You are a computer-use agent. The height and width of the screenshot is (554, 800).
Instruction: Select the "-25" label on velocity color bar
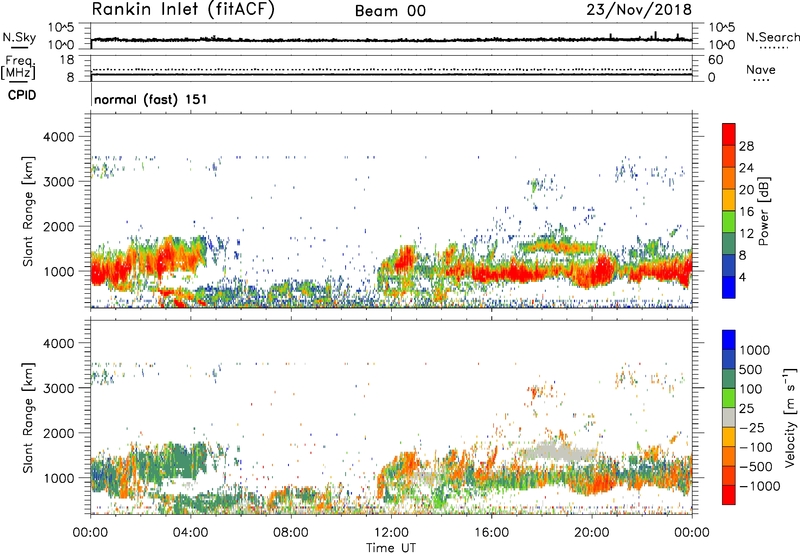tap(751, 427)
